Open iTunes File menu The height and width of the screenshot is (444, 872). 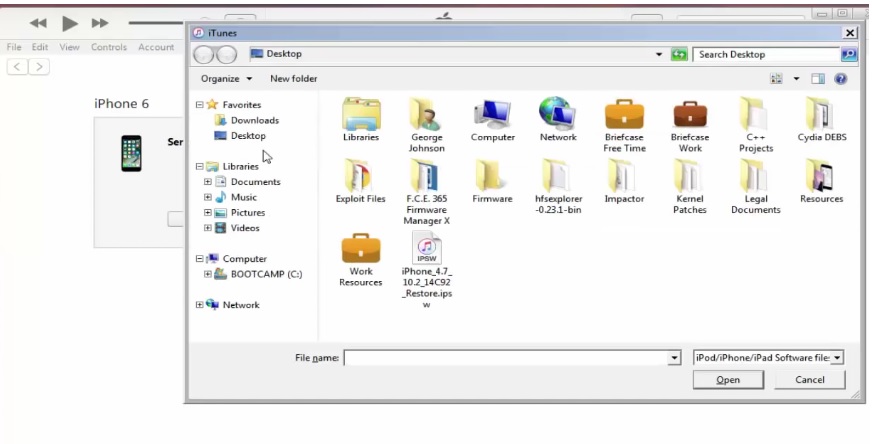[14, 47]
